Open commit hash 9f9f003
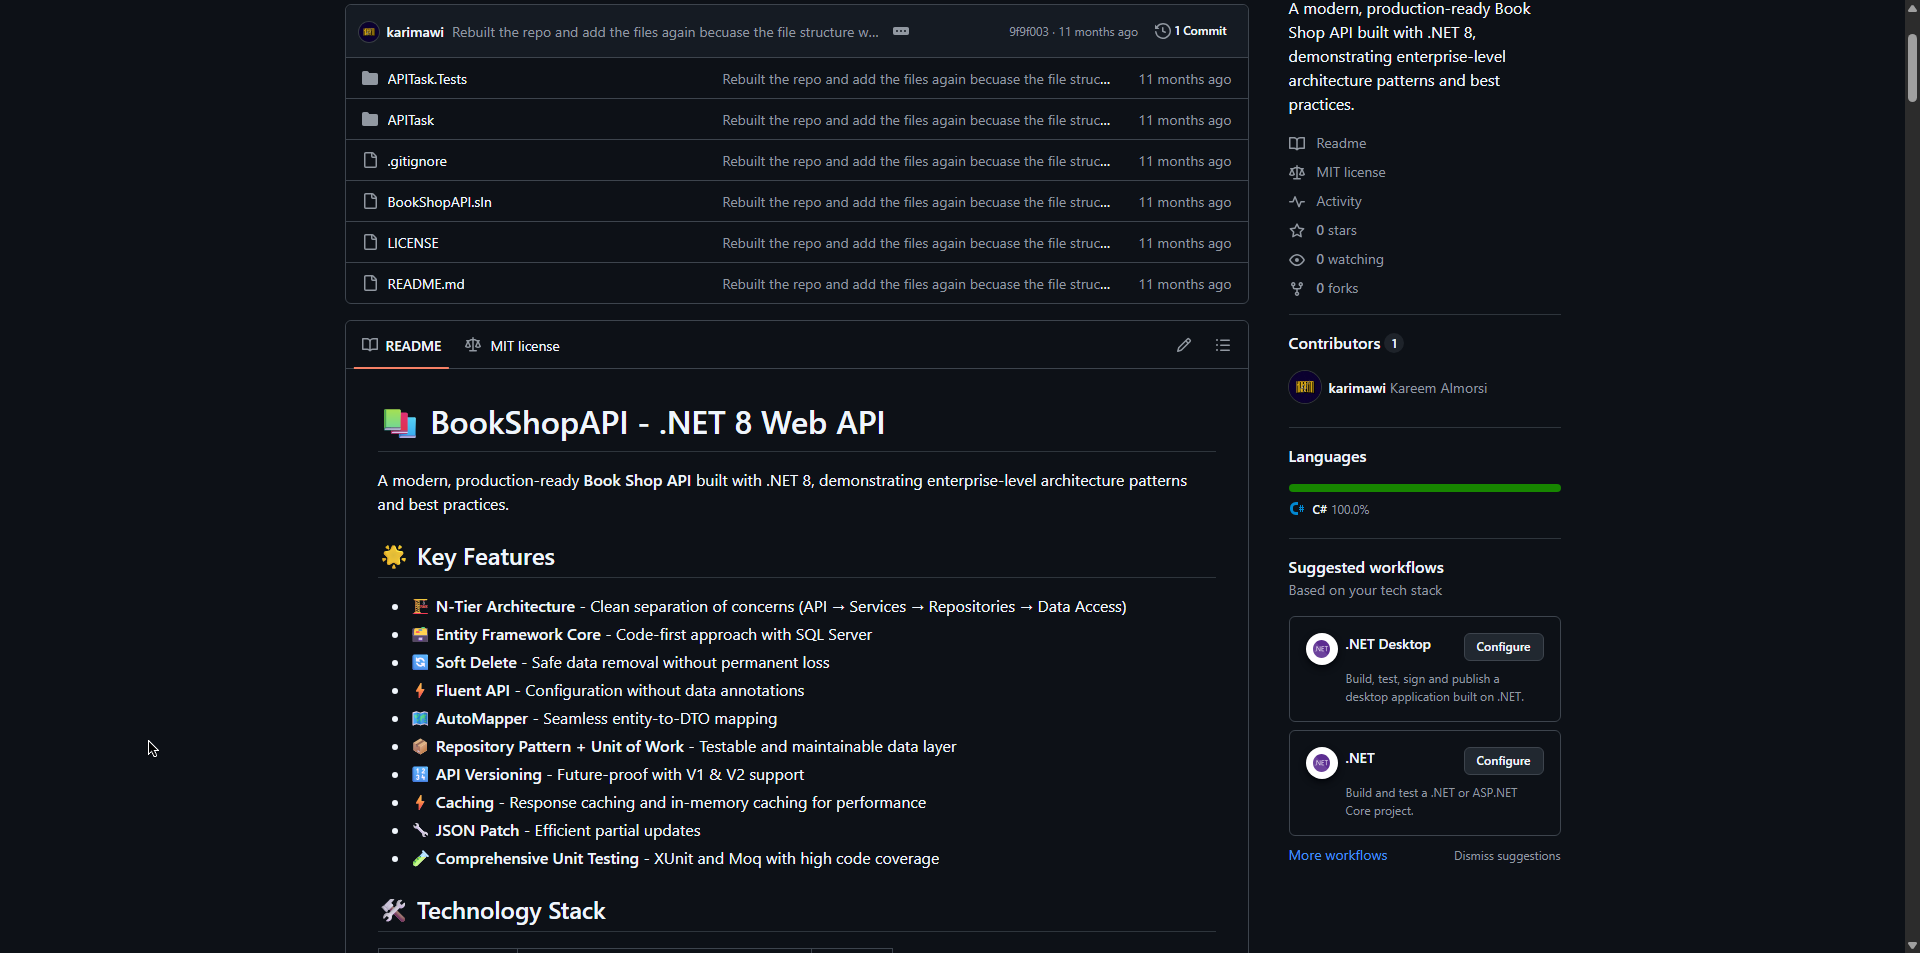This screenshot has width=1920, height=953. pos(1028,32)
